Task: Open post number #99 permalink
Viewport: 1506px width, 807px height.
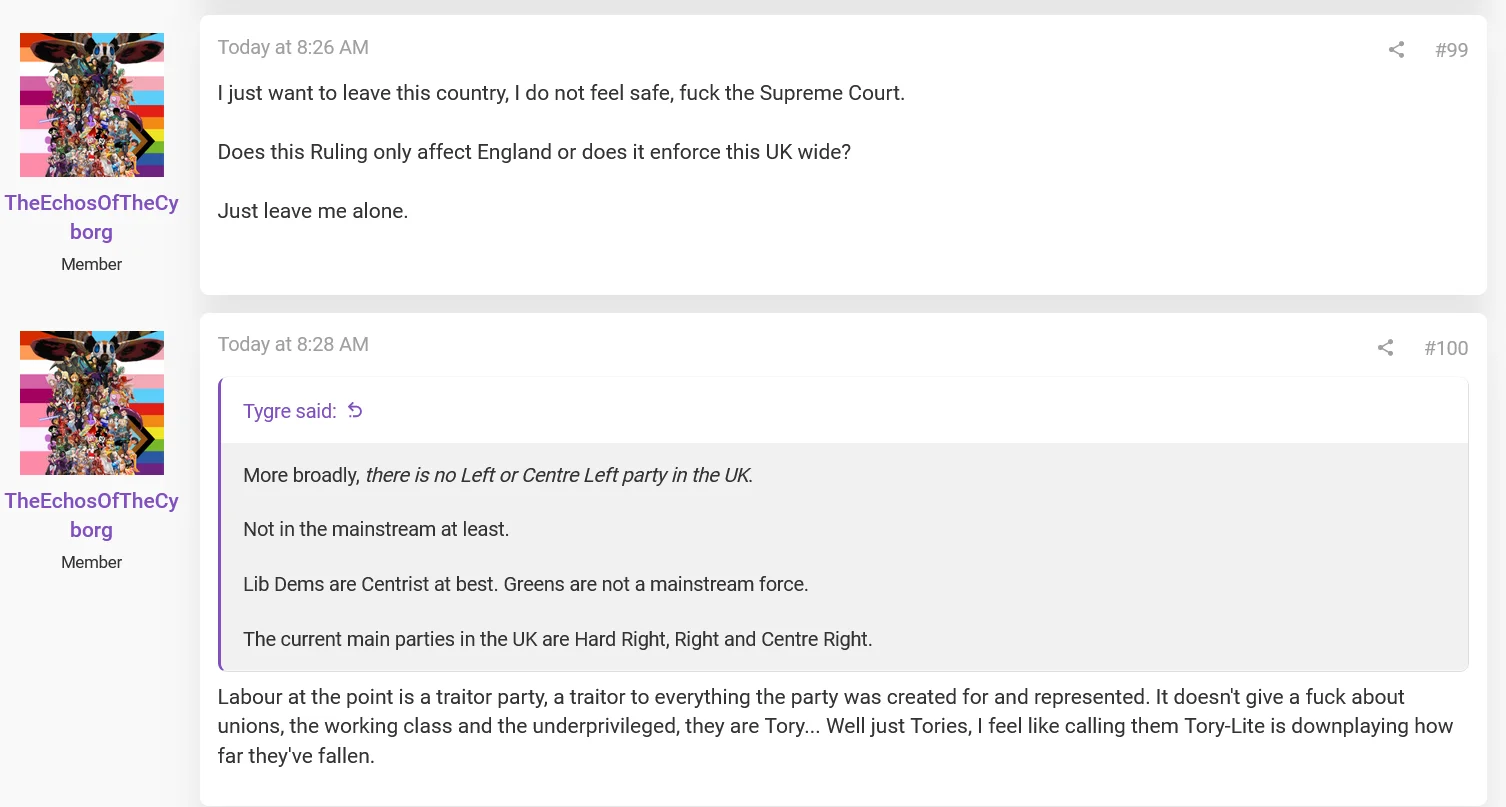Action: (1451, 50)
